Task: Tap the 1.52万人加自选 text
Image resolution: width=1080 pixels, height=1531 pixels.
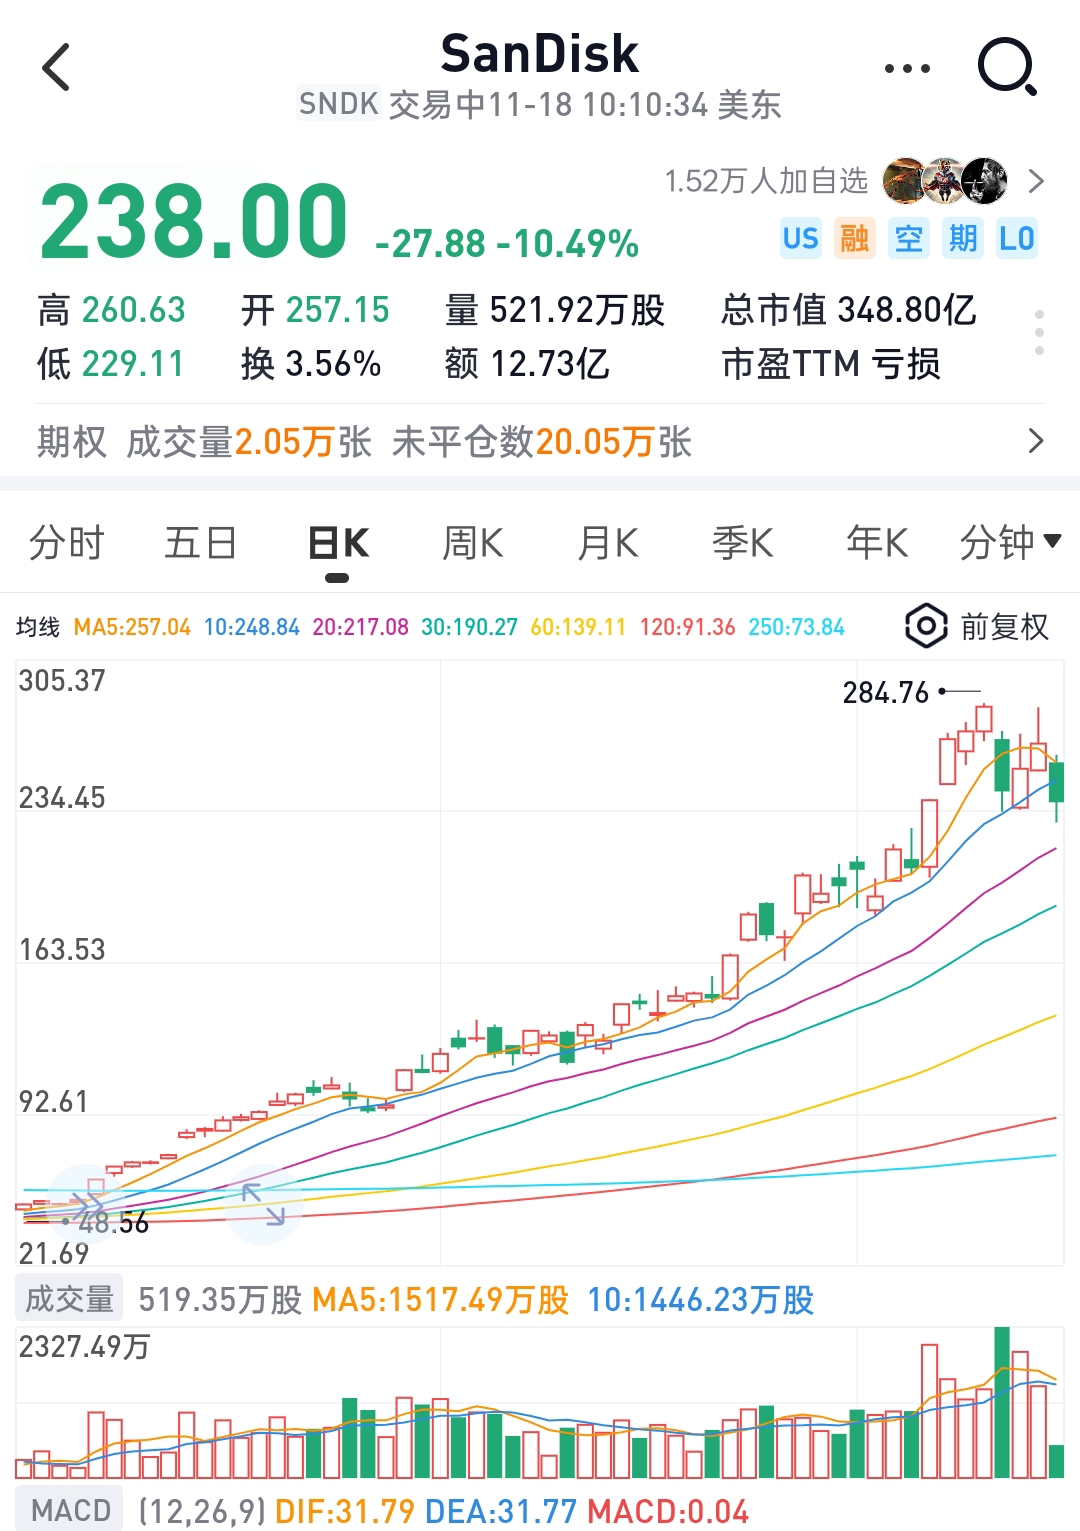Action: tap(767, 181)
